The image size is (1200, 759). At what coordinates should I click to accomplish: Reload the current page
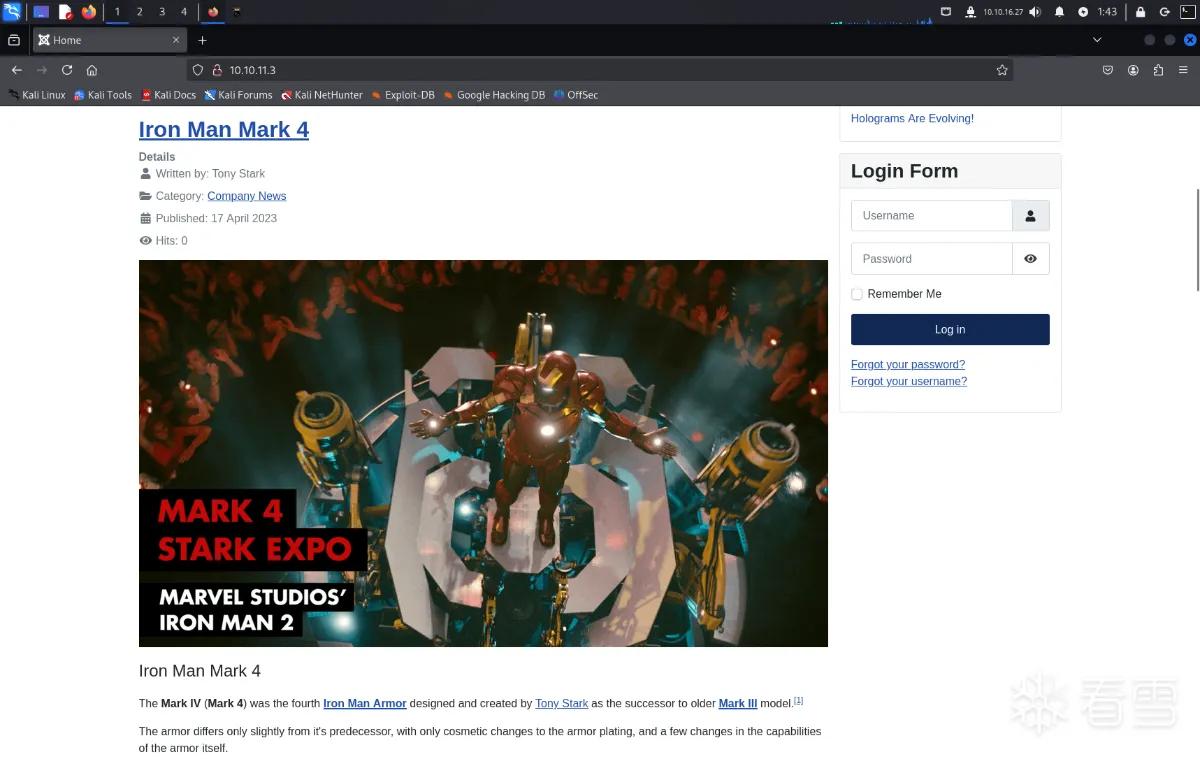[67, 70]
